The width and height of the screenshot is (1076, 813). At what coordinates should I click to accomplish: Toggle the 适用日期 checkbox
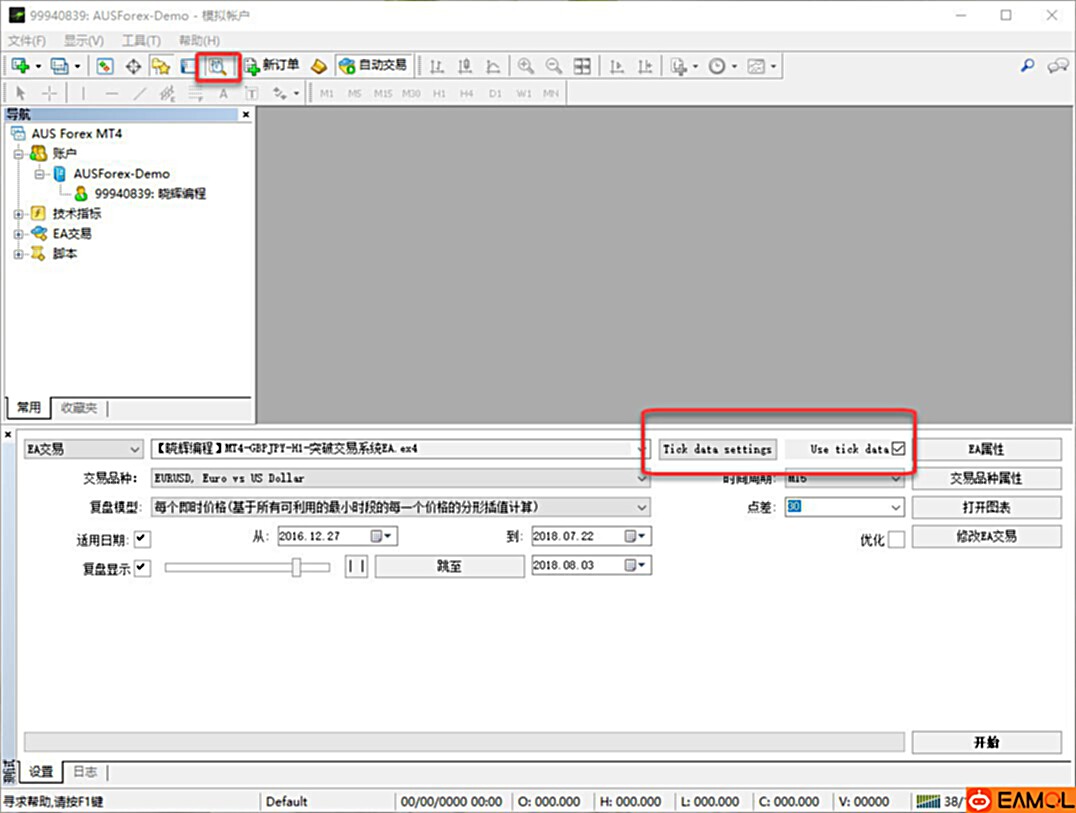point(142,539)
